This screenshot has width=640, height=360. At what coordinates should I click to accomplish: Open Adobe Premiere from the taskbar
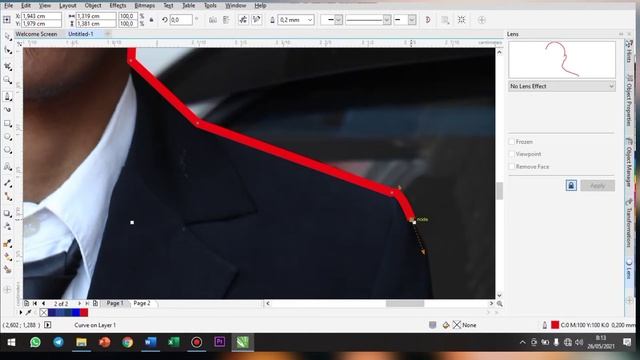pos(220,342)
